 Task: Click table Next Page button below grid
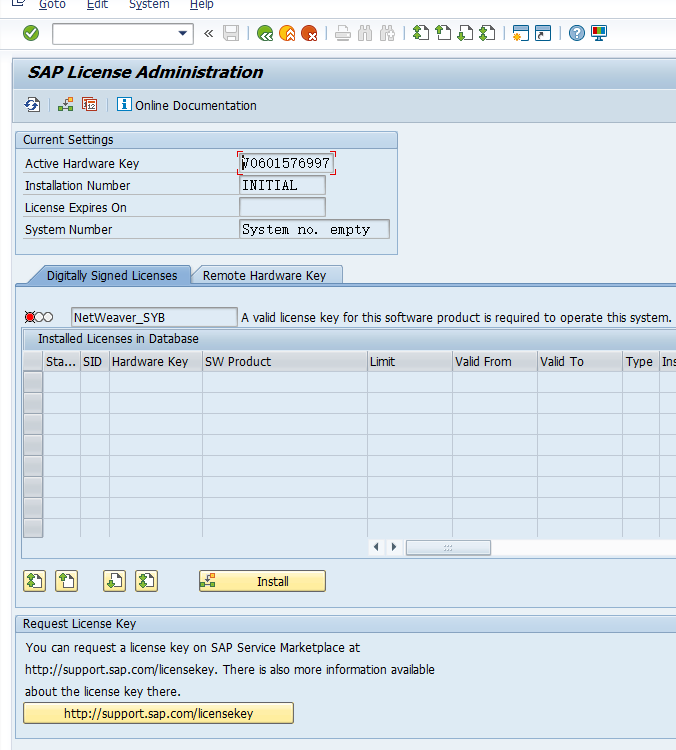[114, 581]
